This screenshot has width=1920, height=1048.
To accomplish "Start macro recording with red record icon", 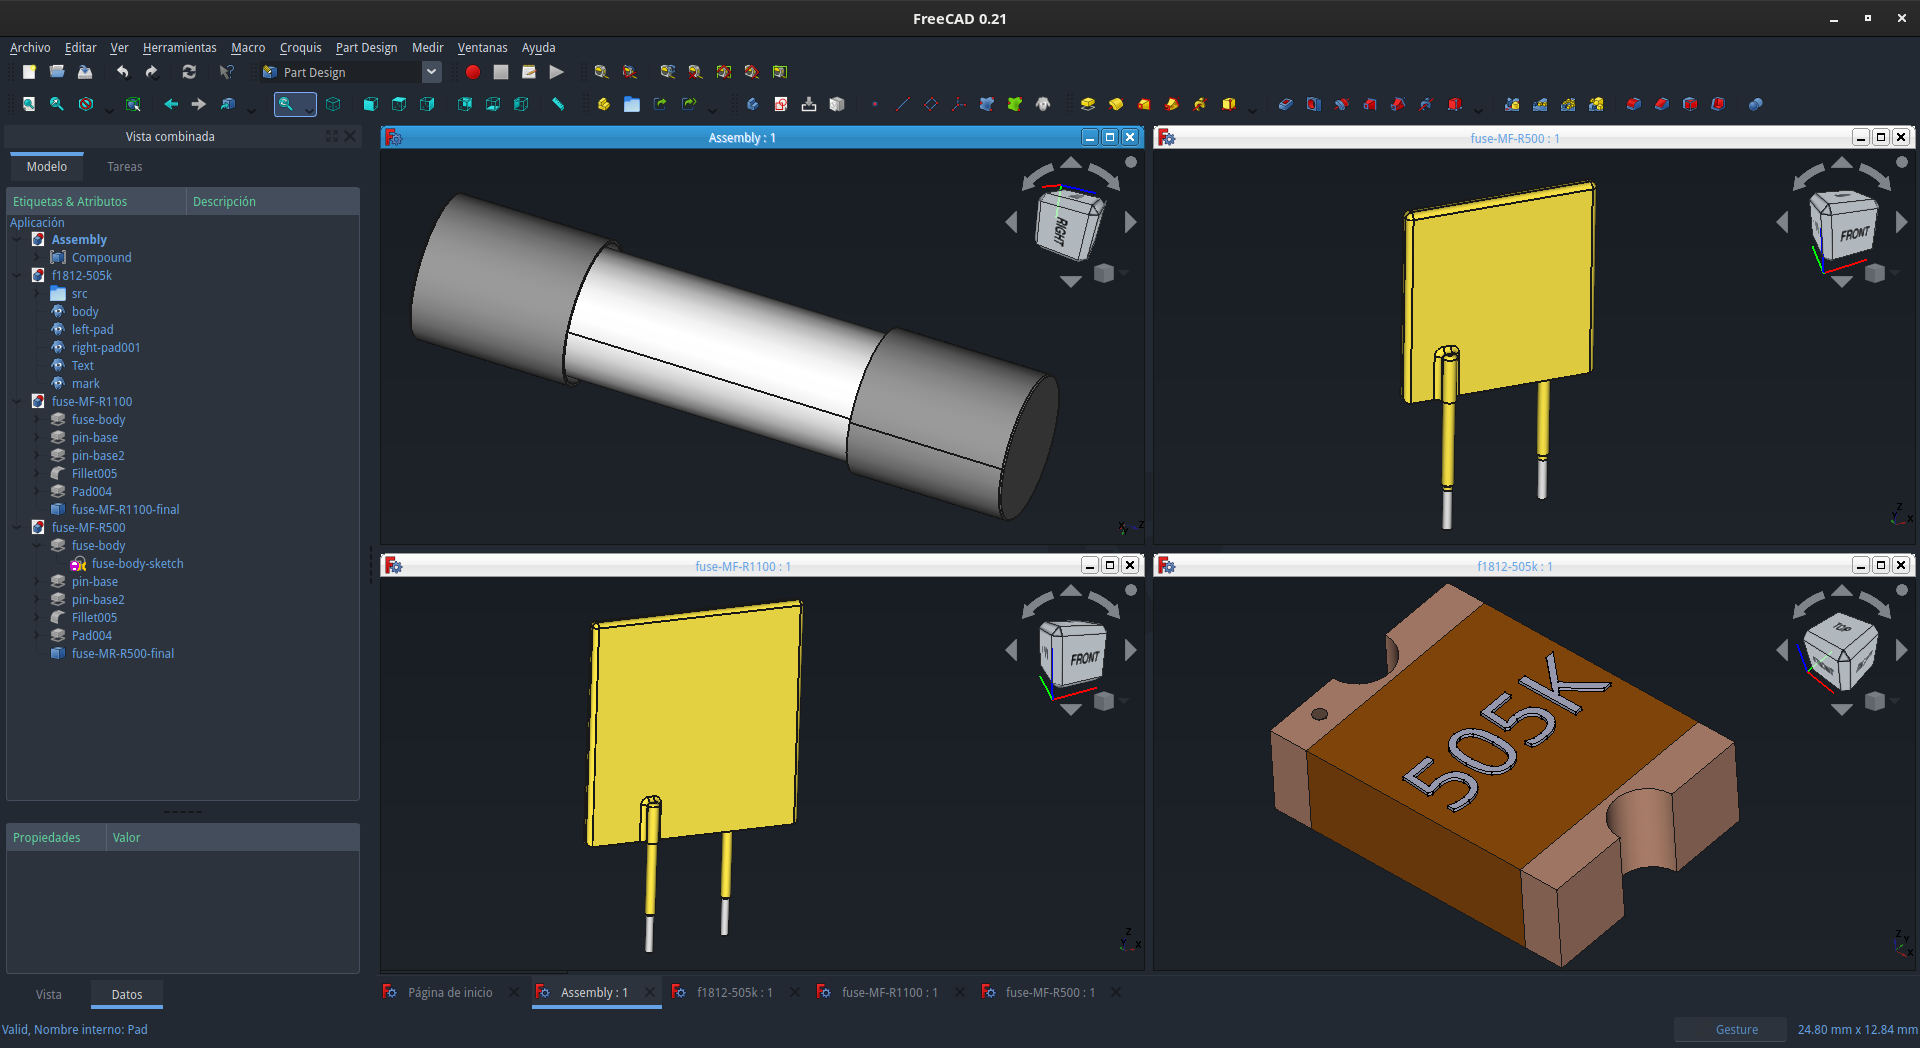I will point(473,72).
